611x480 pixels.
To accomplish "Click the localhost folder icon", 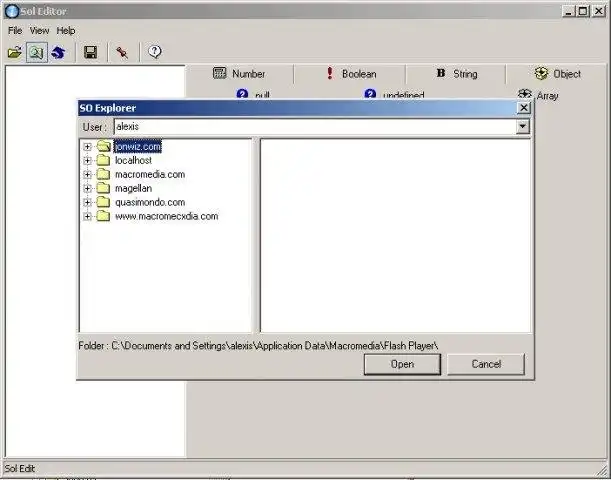I will coord(103,160).
